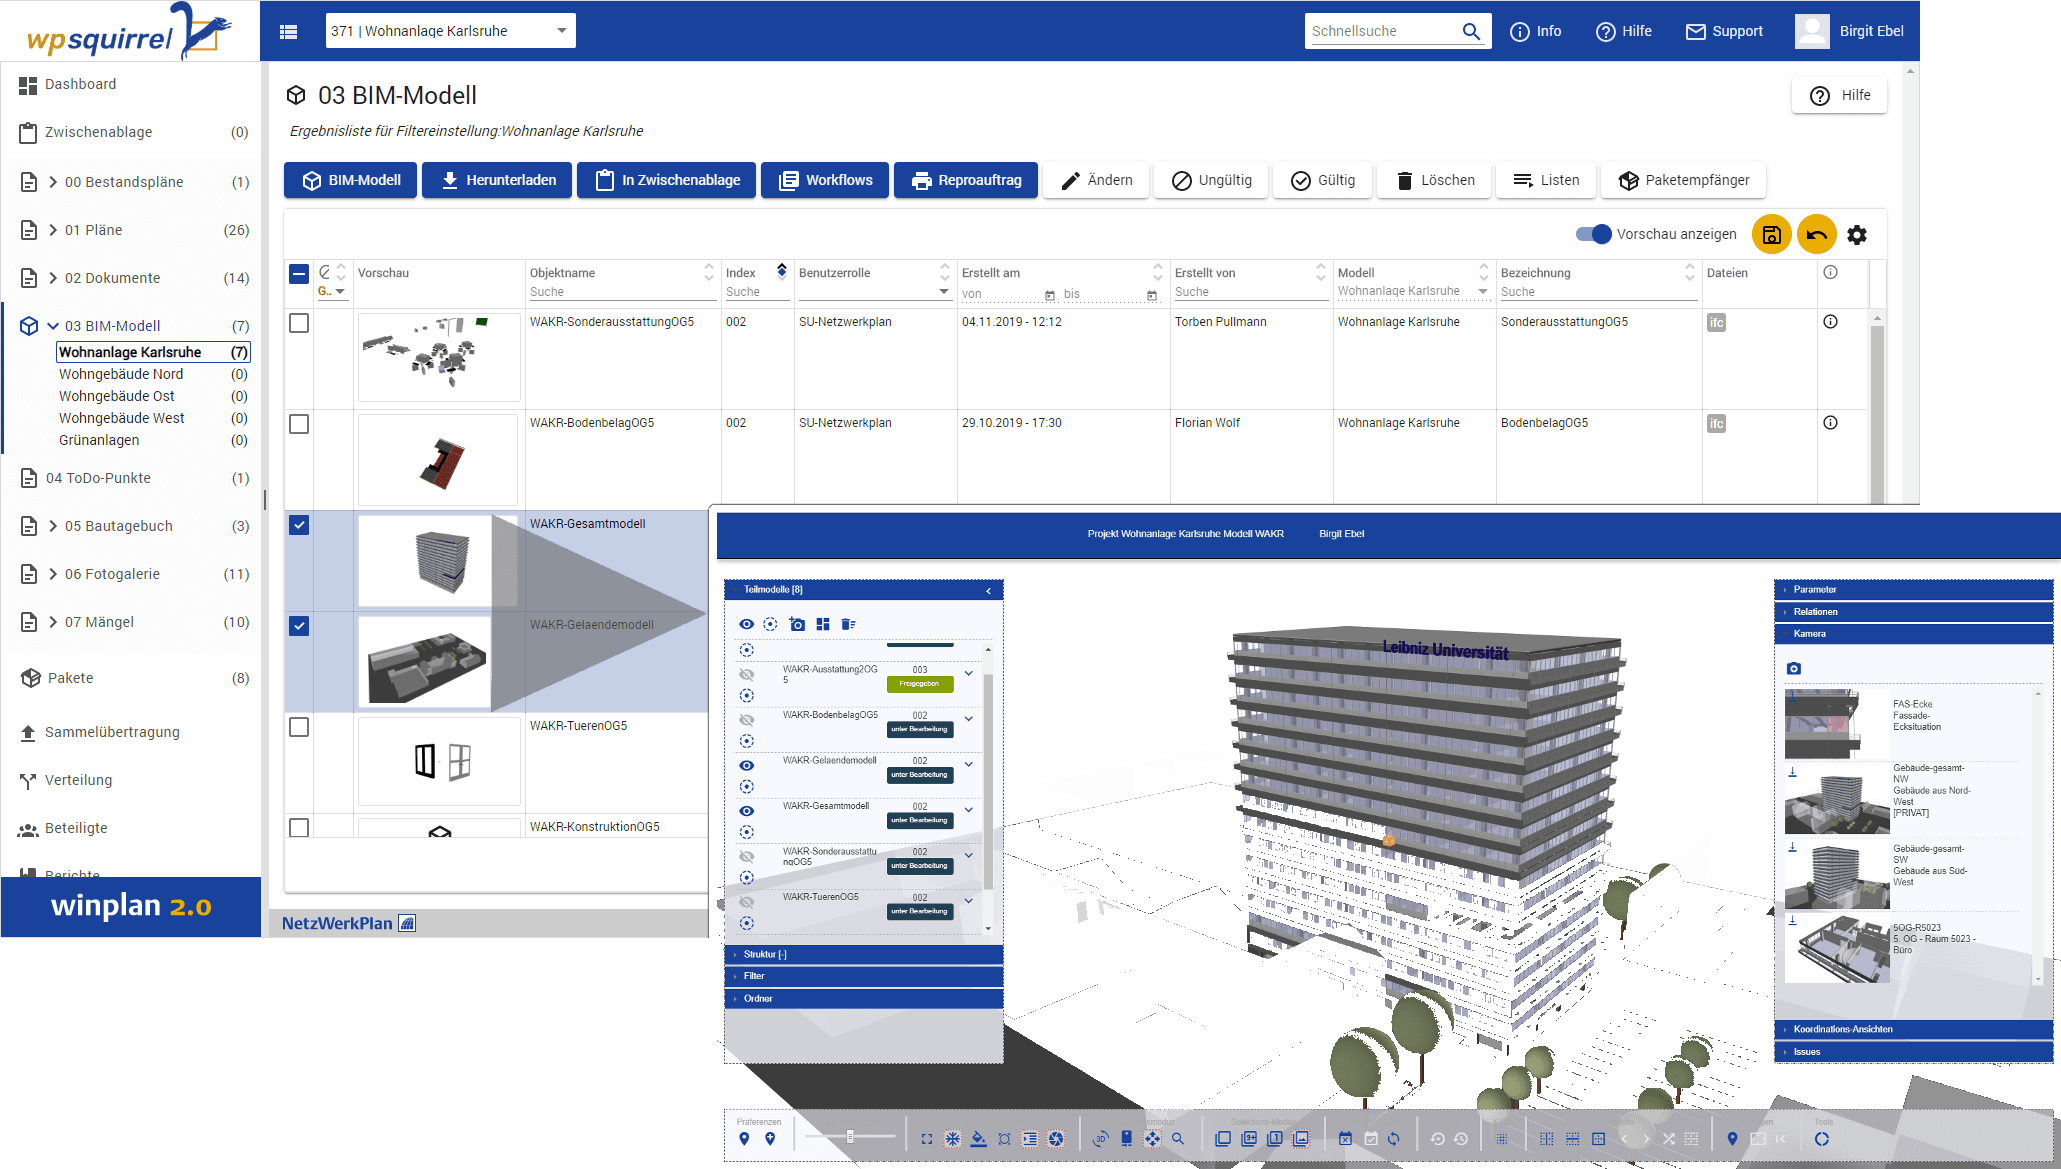
Task: Open the project selector 371 Wohnanlage Karlsruhe dropdown
Action: point(451,31)
